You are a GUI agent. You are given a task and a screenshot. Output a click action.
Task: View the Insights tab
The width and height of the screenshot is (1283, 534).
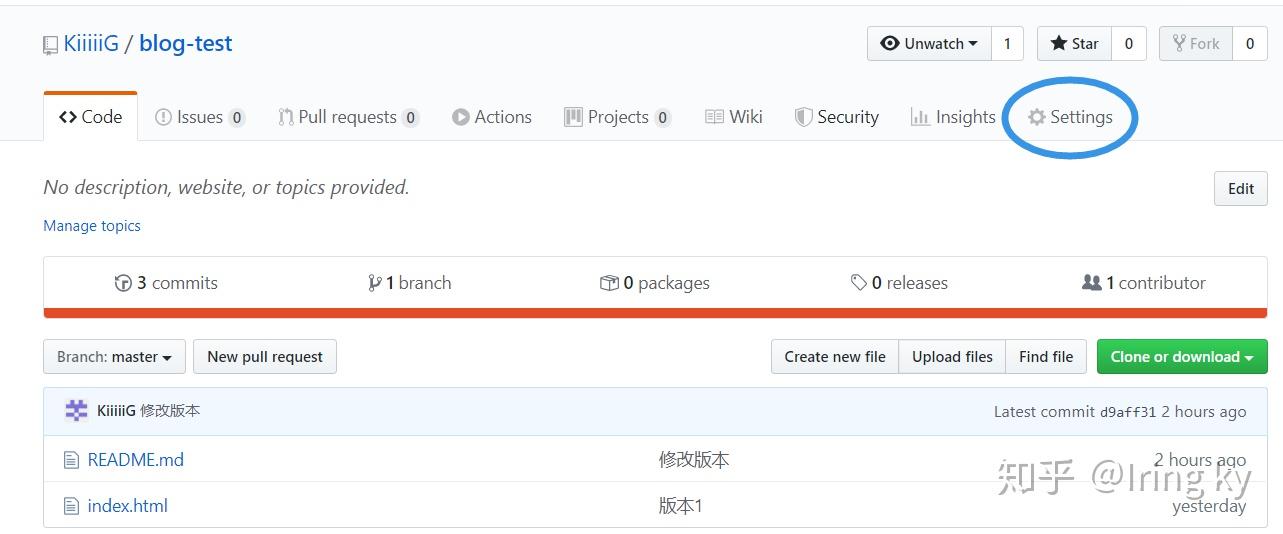(x=953, y=117)
